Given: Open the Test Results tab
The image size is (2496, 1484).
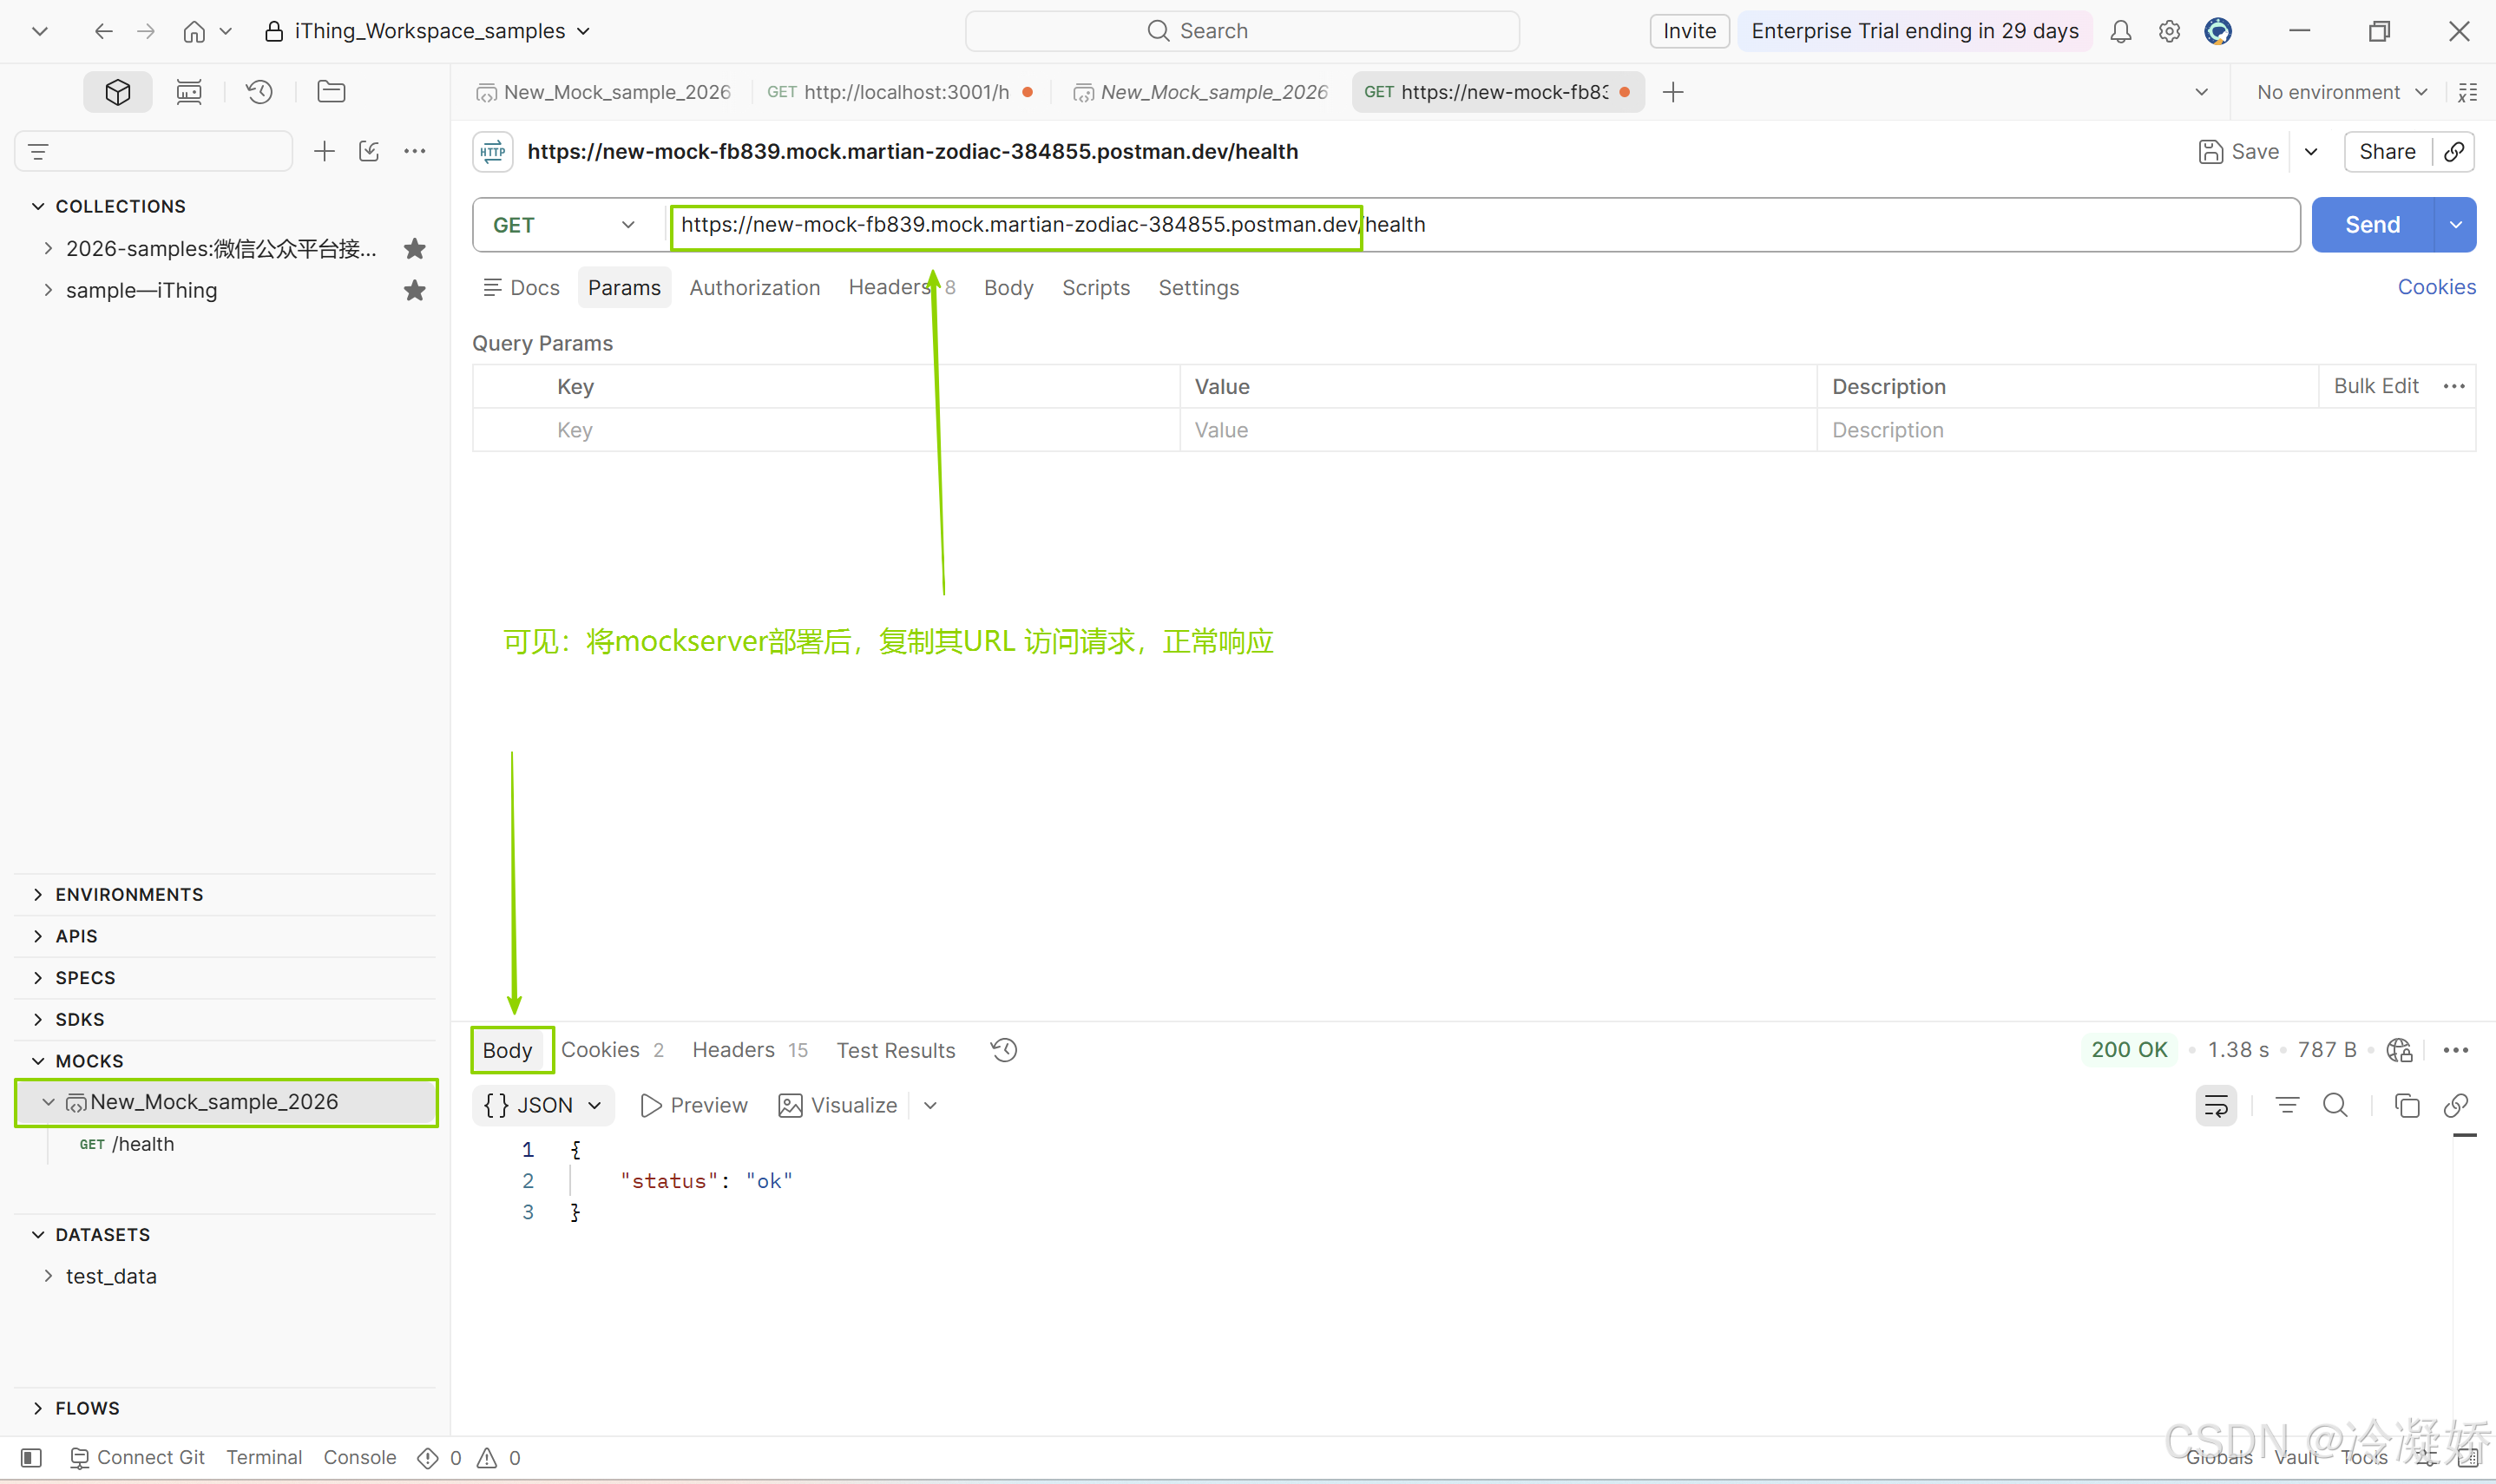Looking at the screenshot, I should coord(896,1050).
